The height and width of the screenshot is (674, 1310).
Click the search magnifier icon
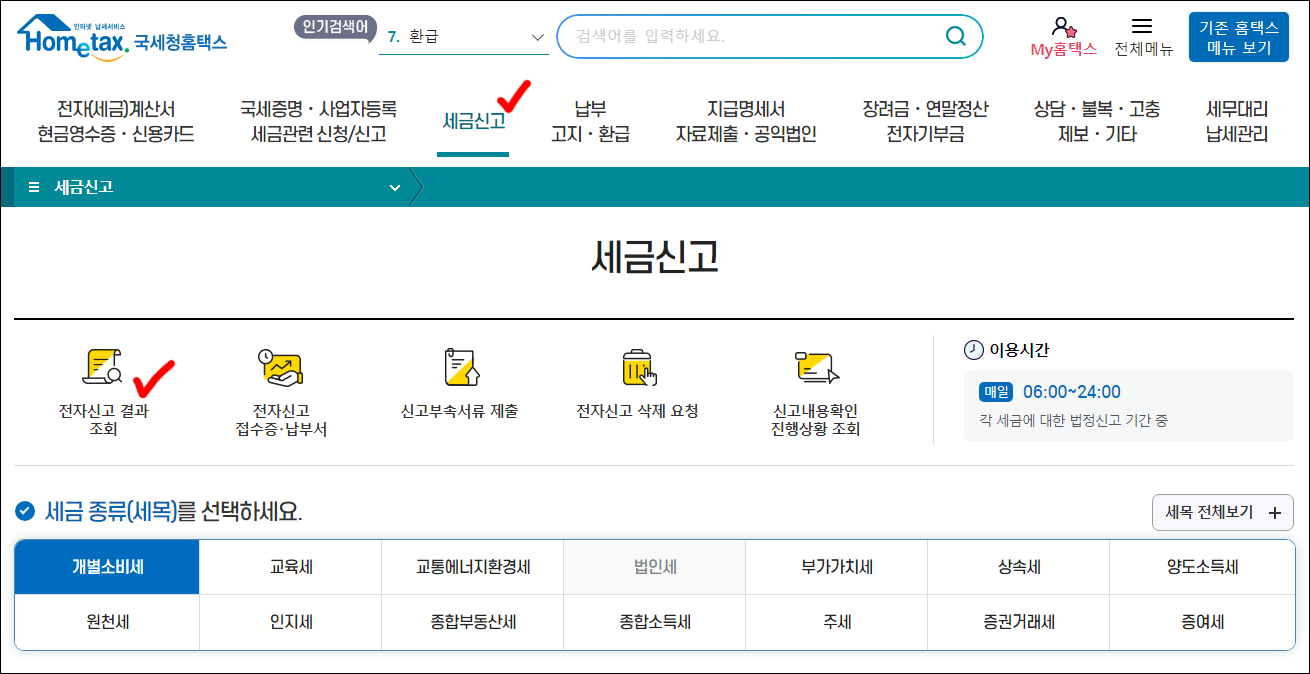pyautogui.click(x=954, y=36)
